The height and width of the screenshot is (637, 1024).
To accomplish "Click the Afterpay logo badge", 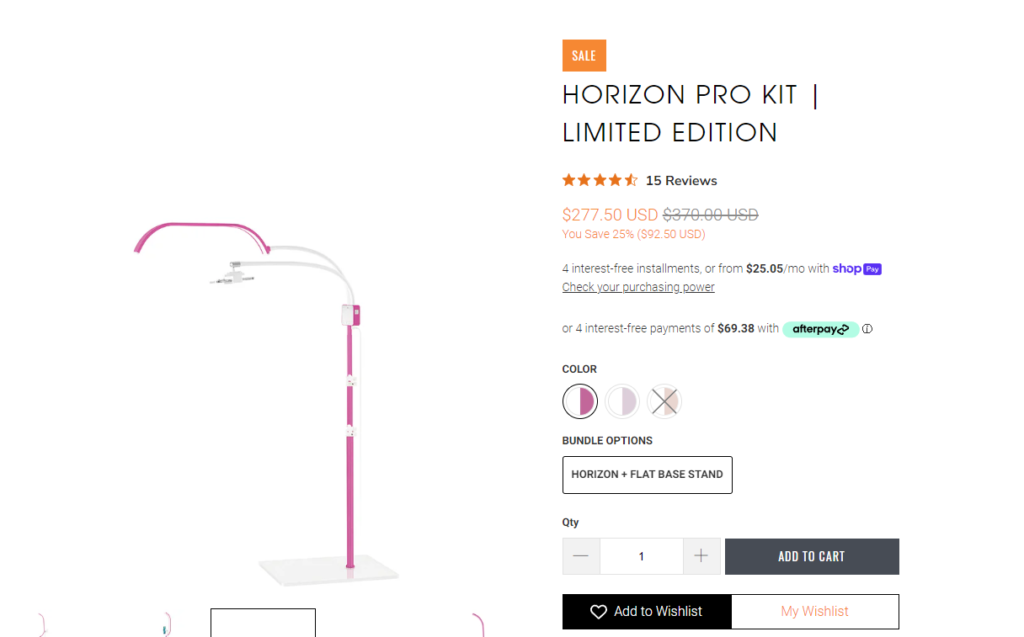I will pos(820,329).
